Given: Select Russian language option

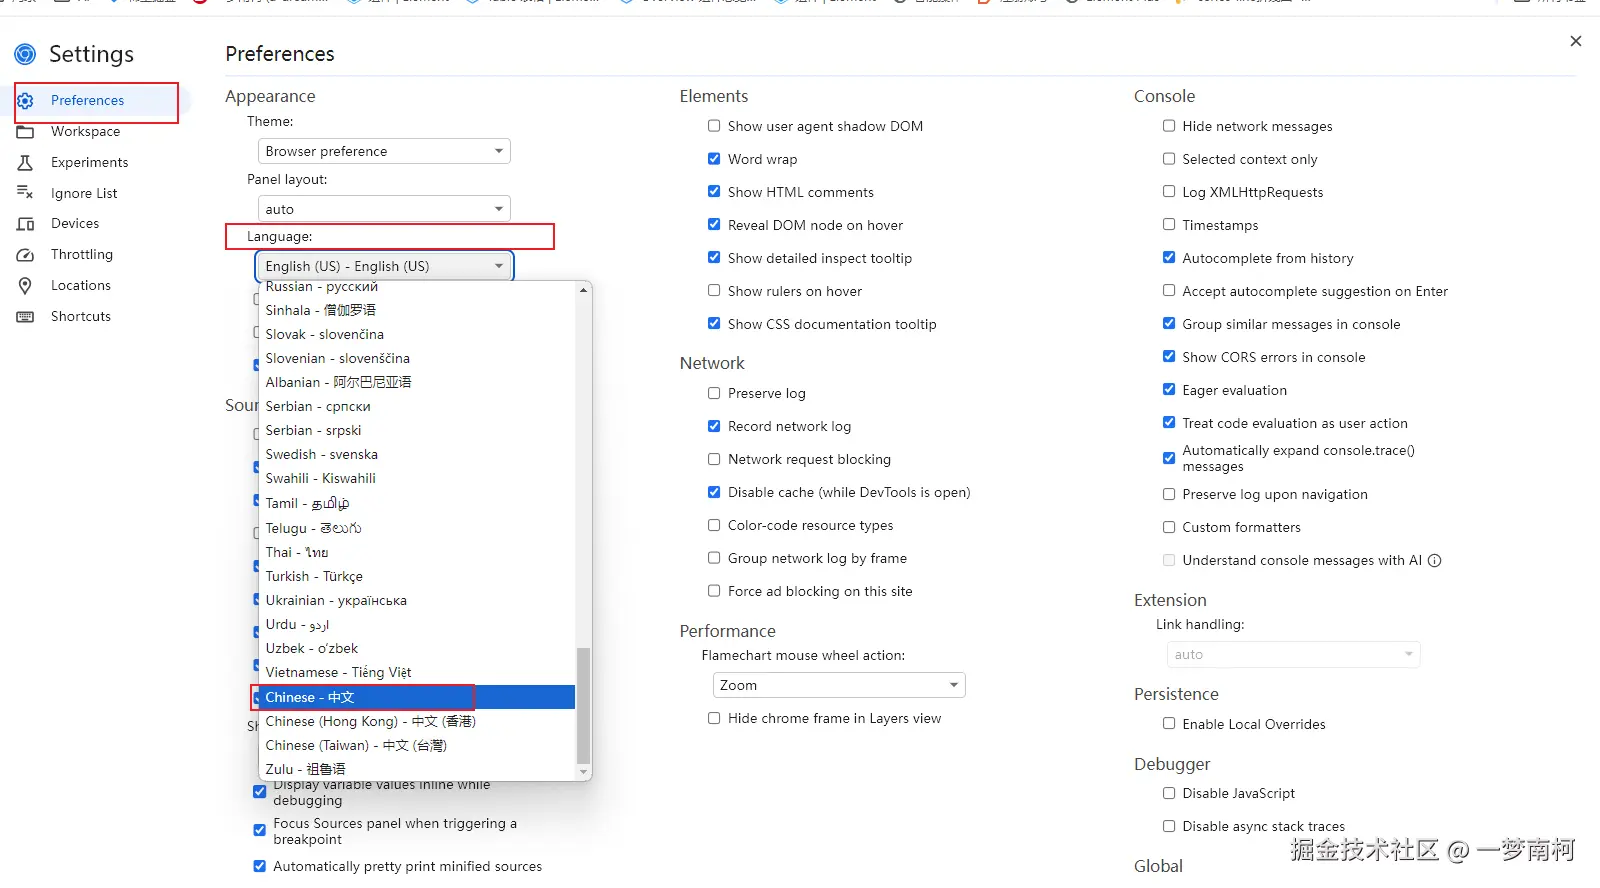Looking at the screenshot, I should (418, 287).
